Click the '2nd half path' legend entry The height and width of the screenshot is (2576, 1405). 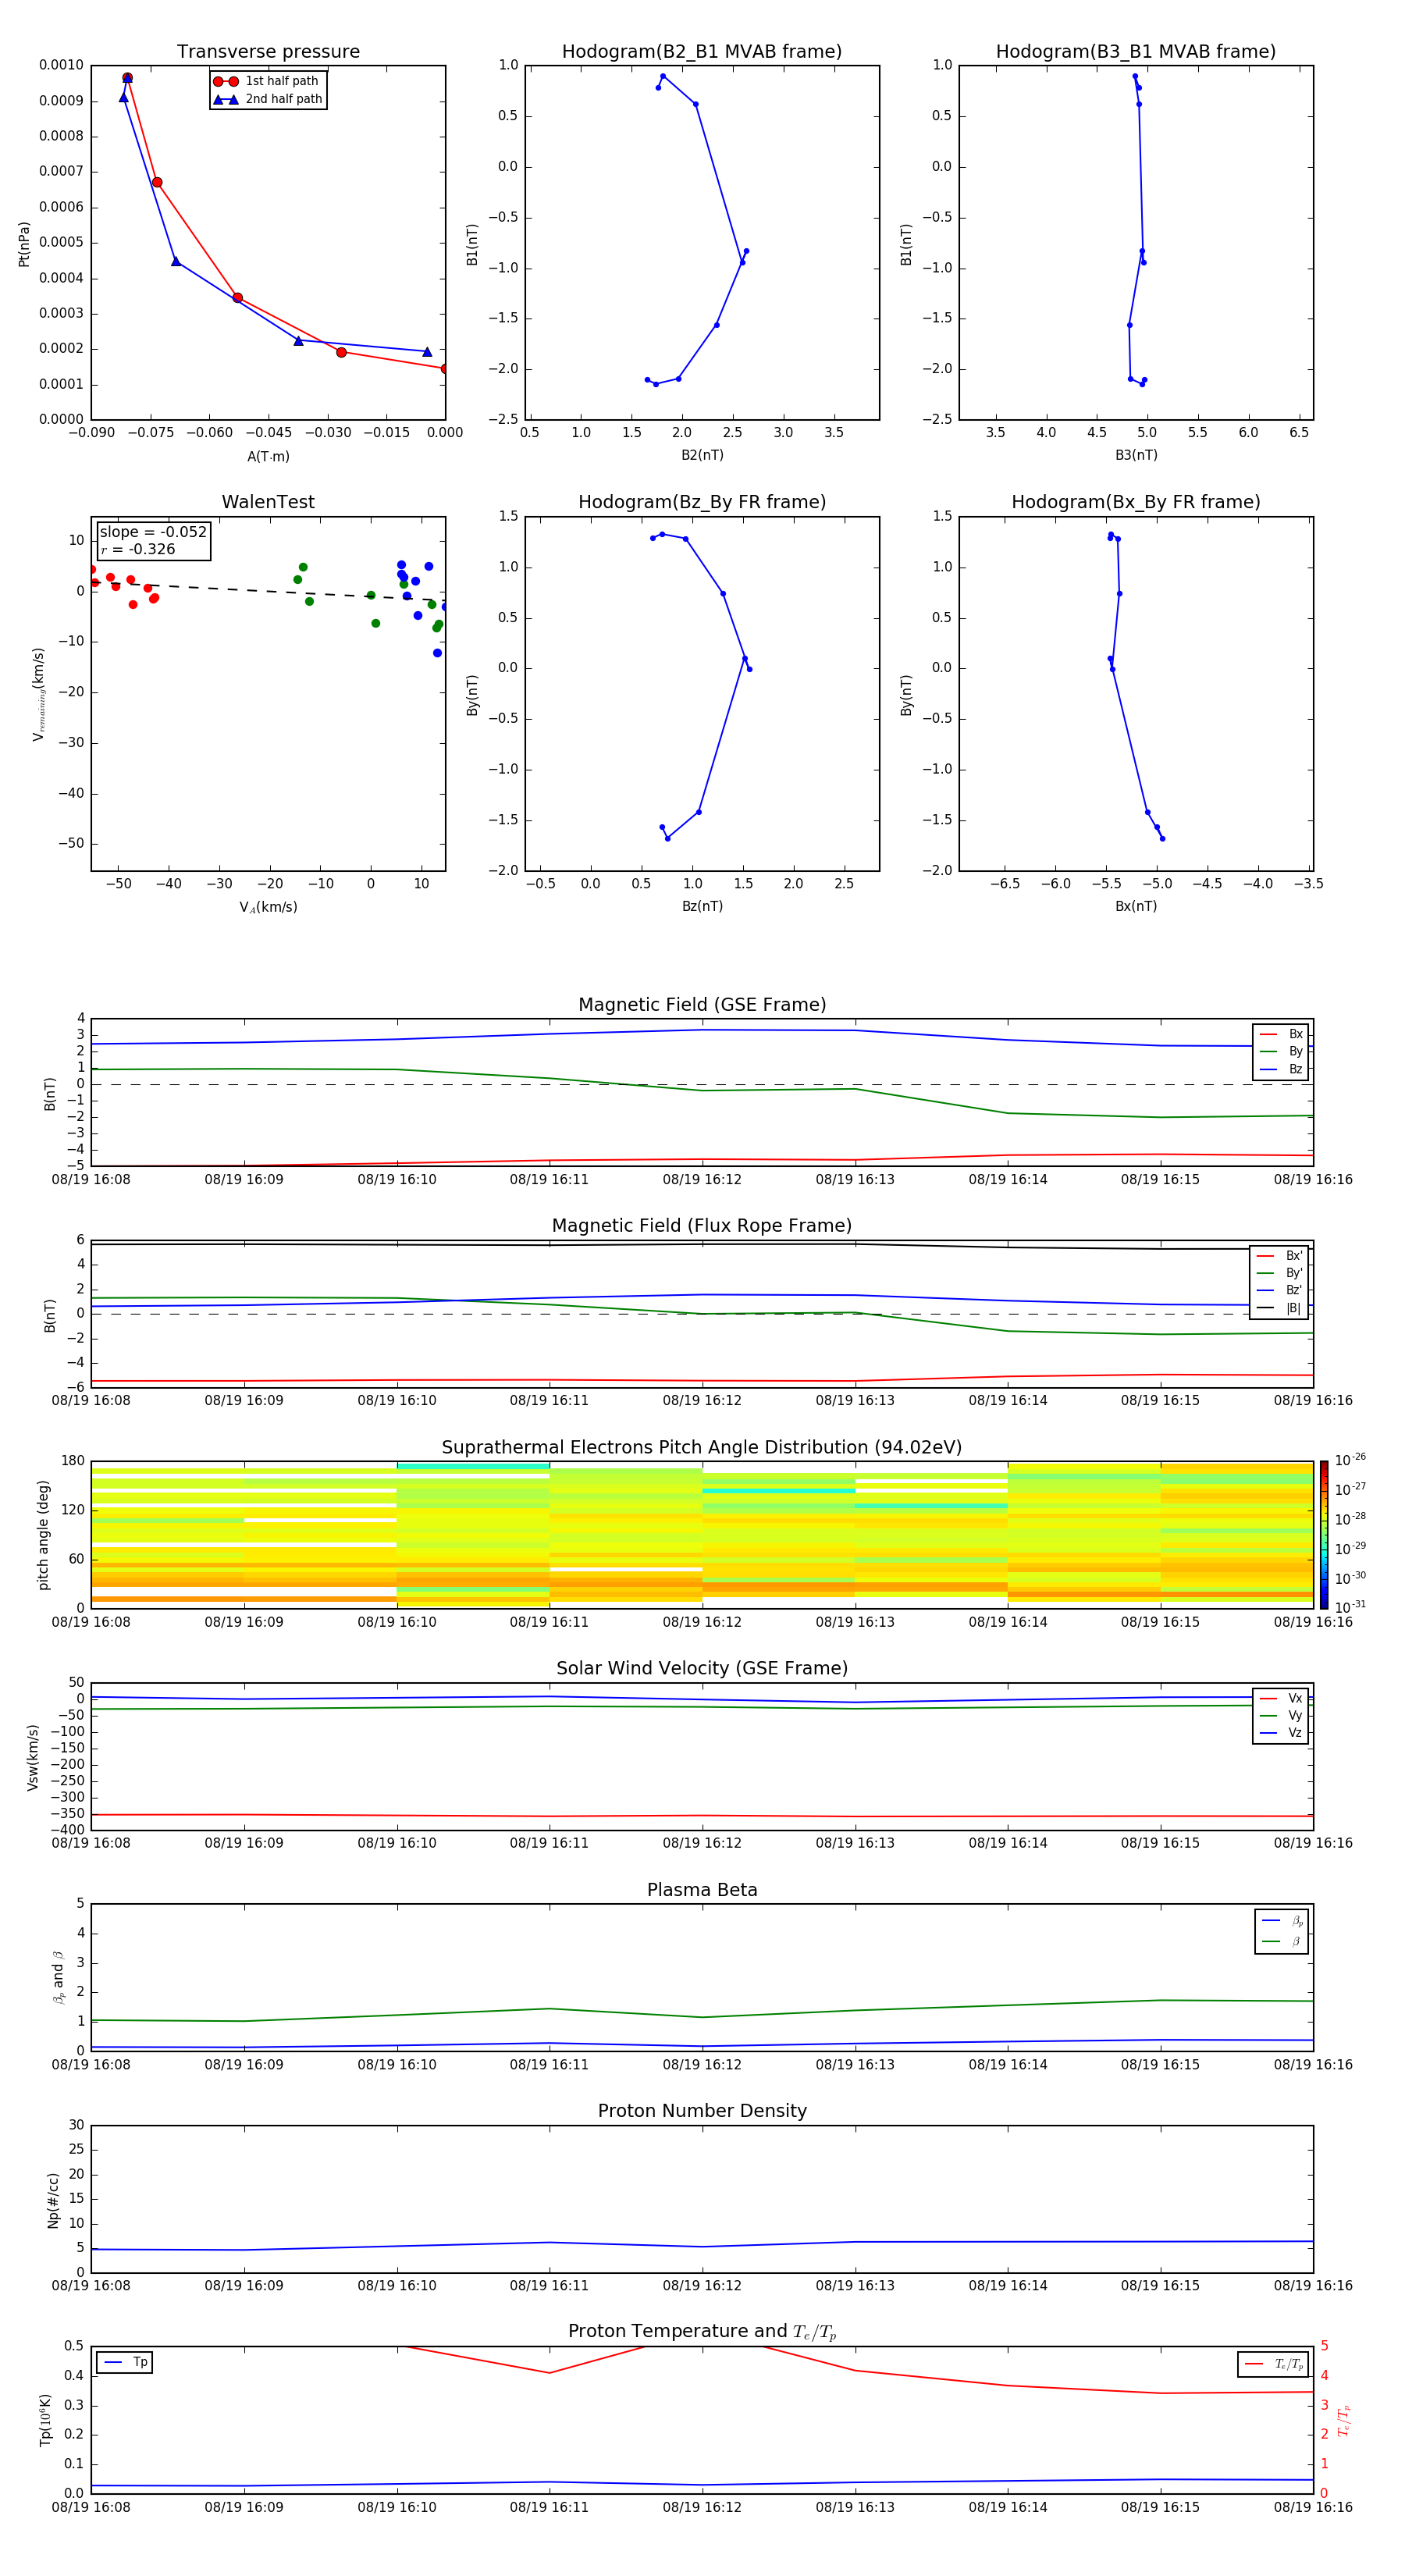[x=268, y=99]
